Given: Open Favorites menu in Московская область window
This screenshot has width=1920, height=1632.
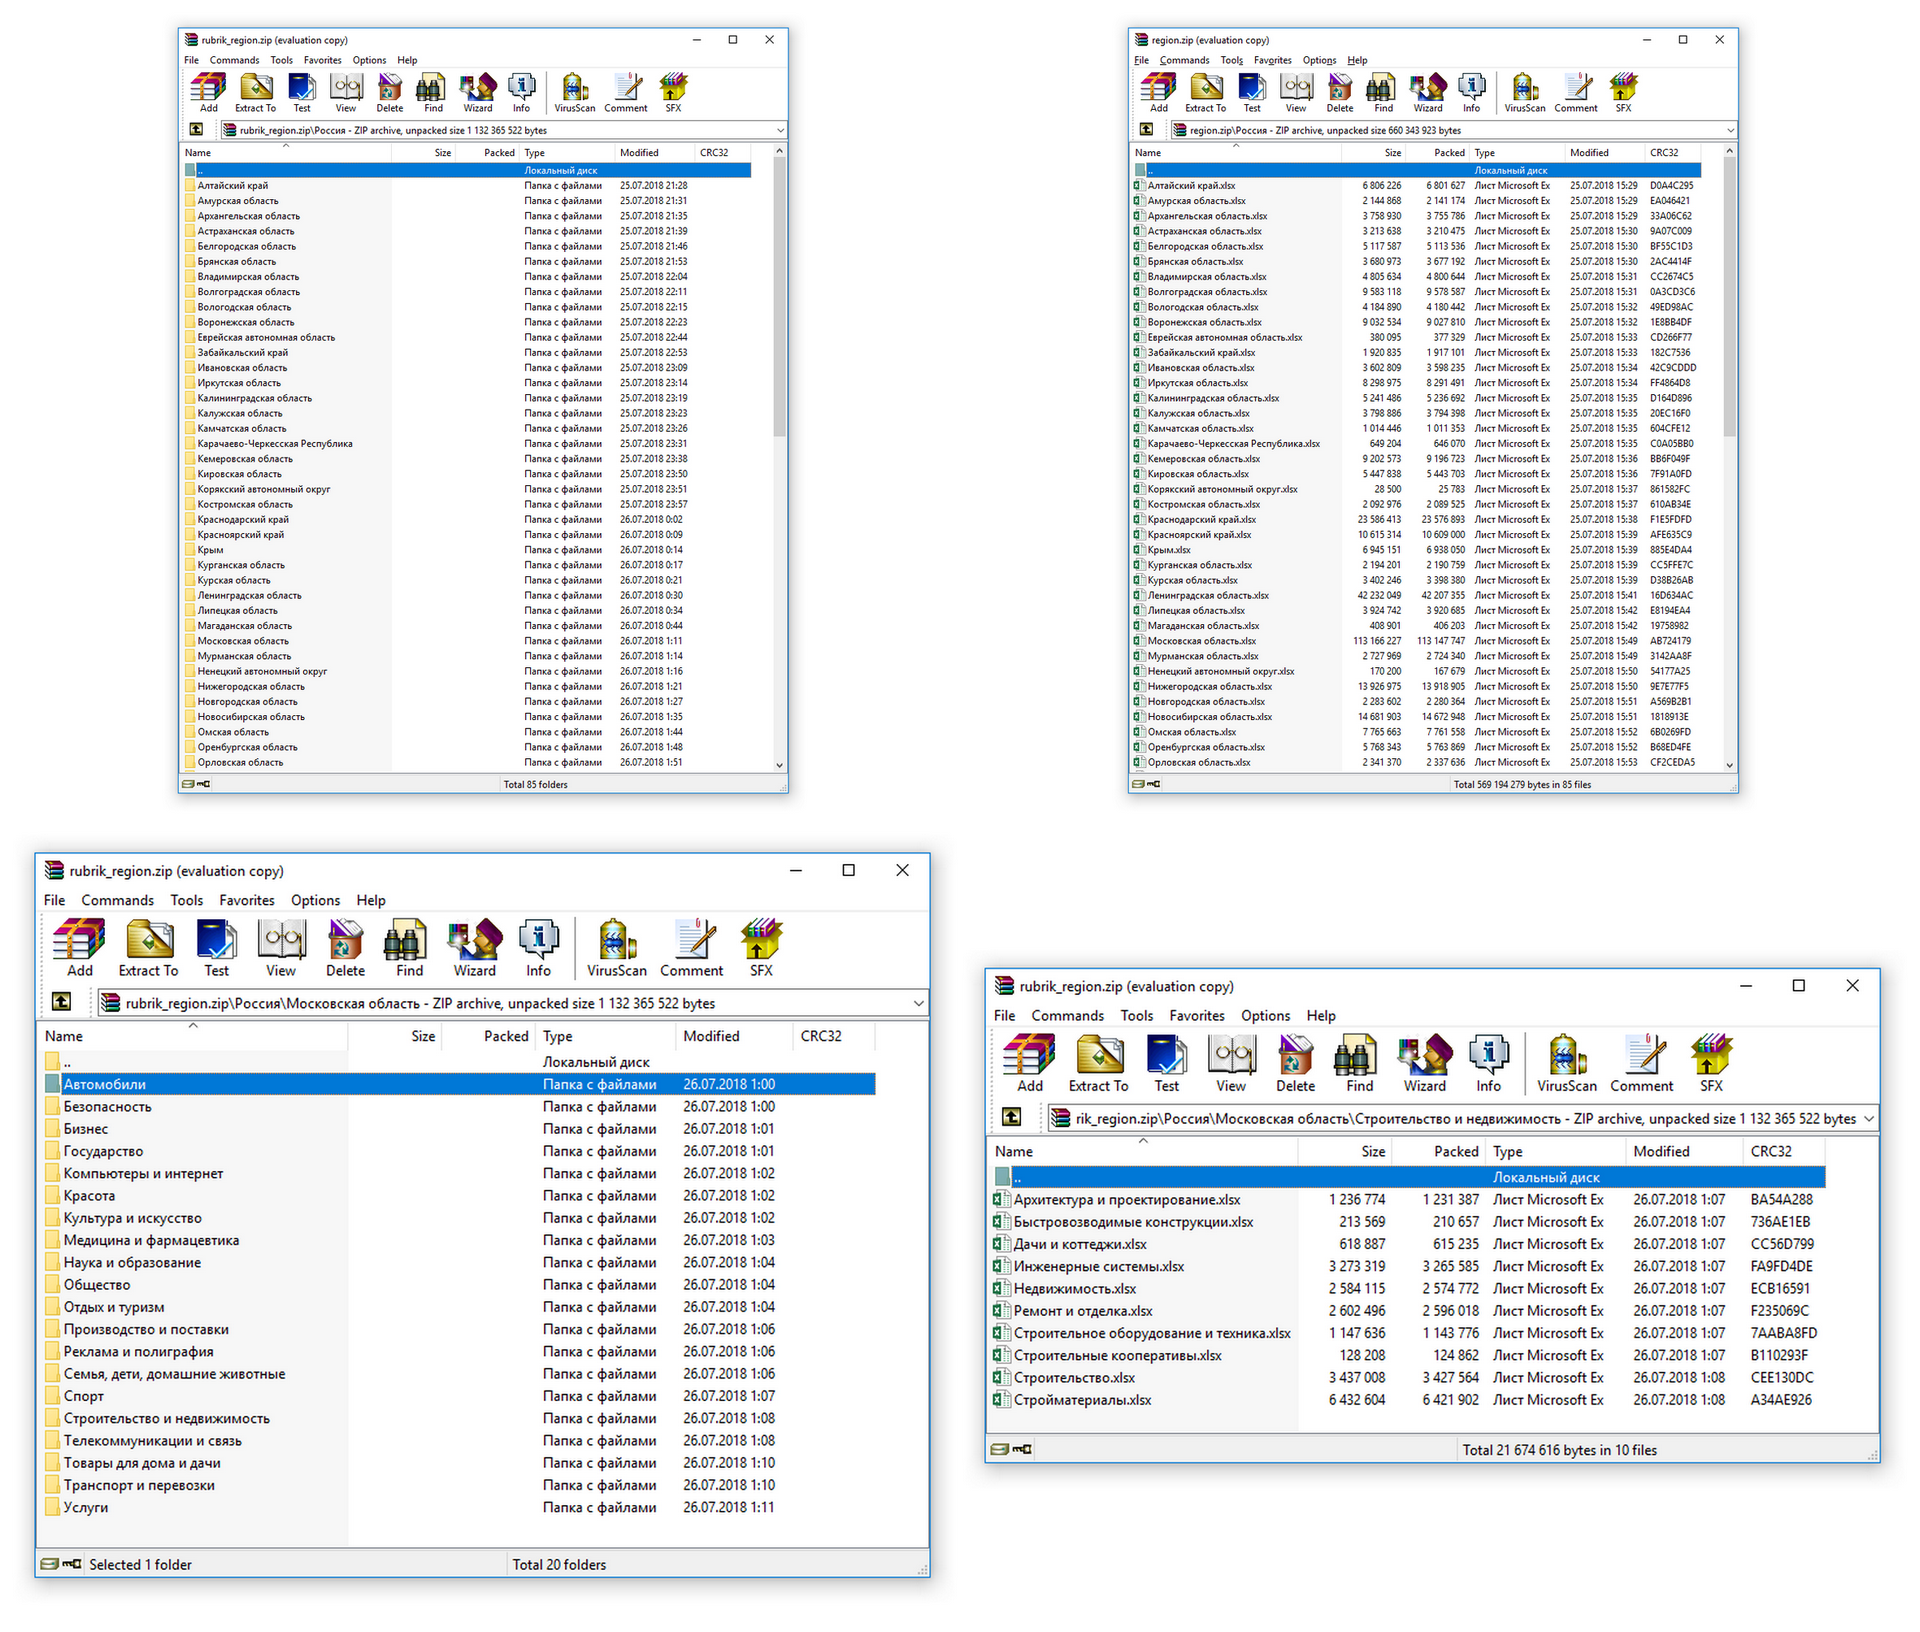Looking at the screenshot, I should 246,900.
